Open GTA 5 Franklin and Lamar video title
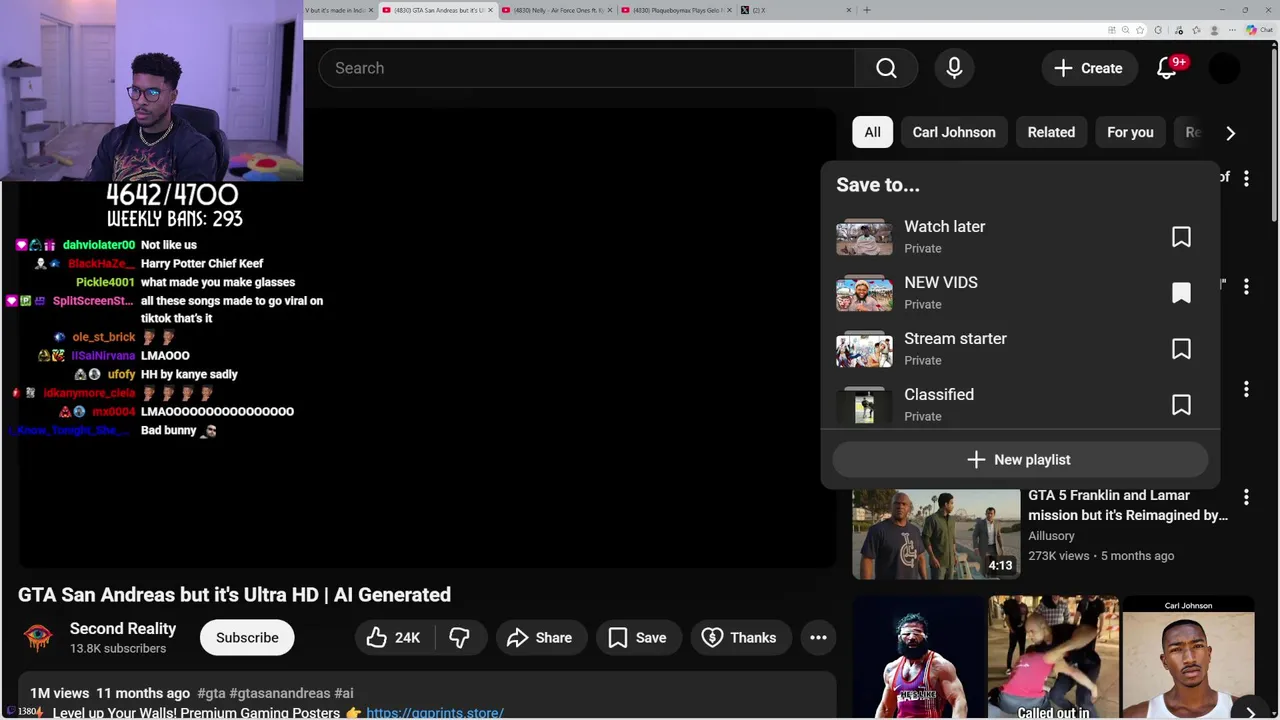Screen dimensions: 1280x720 coord(1128,505)
